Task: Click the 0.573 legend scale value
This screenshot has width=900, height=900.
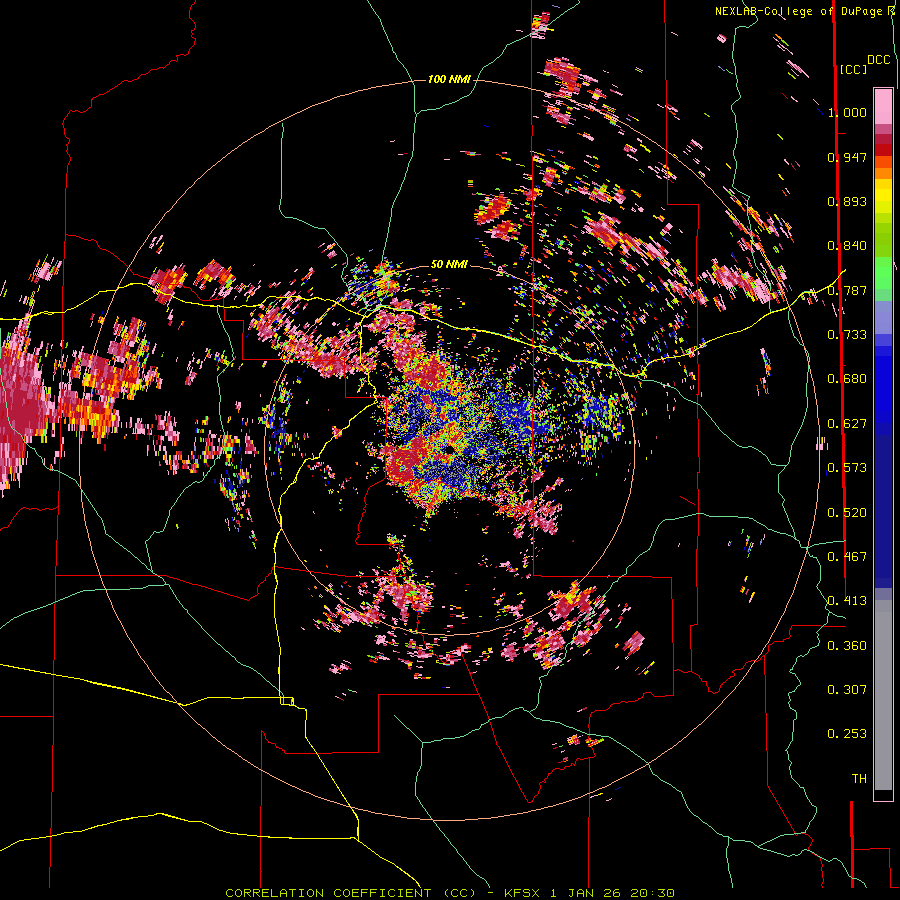Action: click(x=847, y=467)
